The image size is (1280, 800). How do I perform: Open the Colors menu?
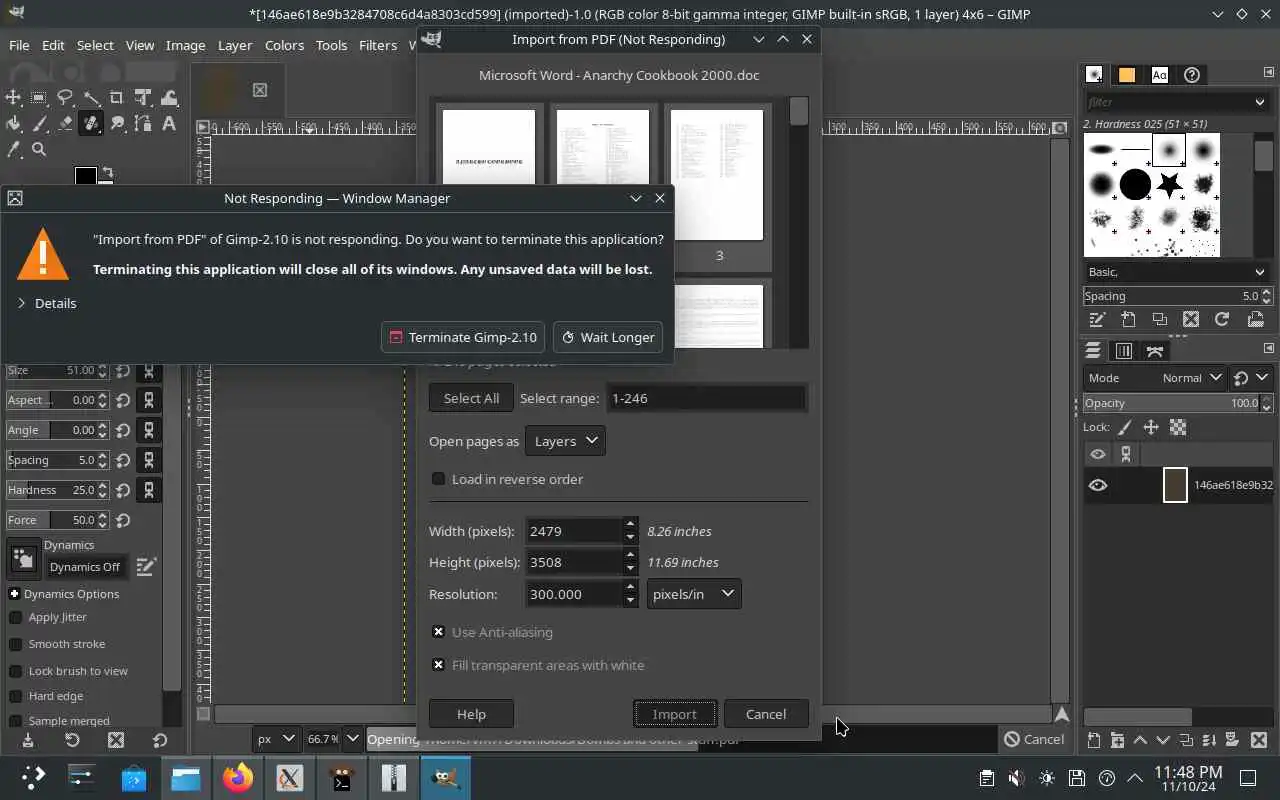pyautogui.click(x=284, y=45)
